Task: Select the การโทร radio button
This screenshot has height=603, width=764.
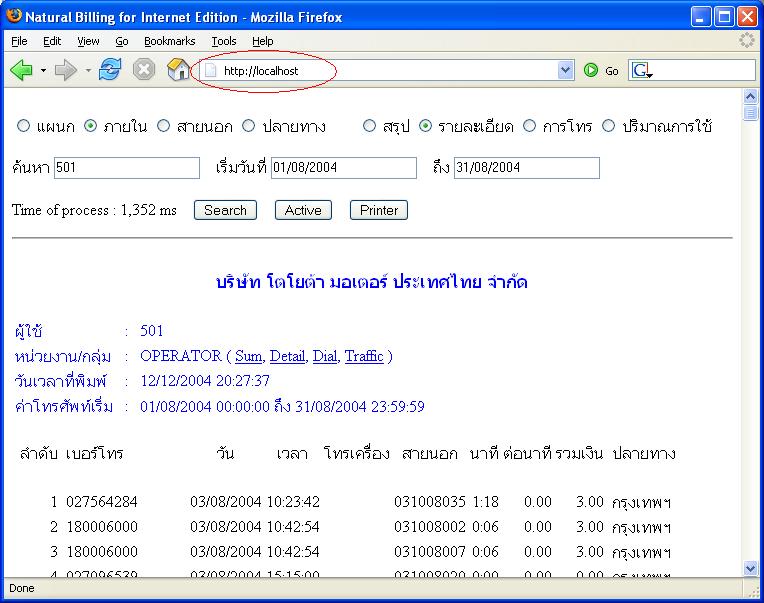Action: tap(529, 126)
